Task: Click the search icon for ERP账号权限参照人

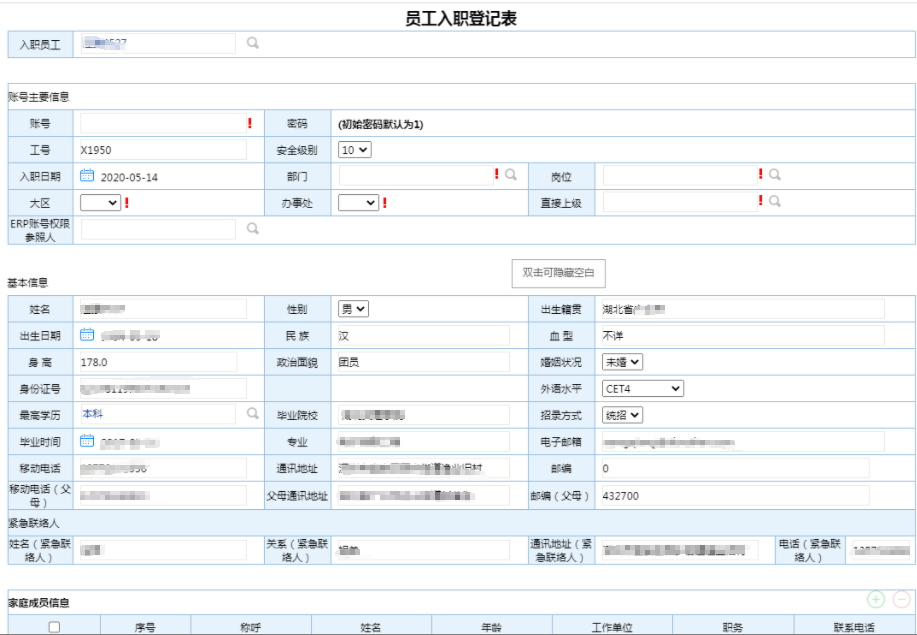Action: [x=253, y=229]
